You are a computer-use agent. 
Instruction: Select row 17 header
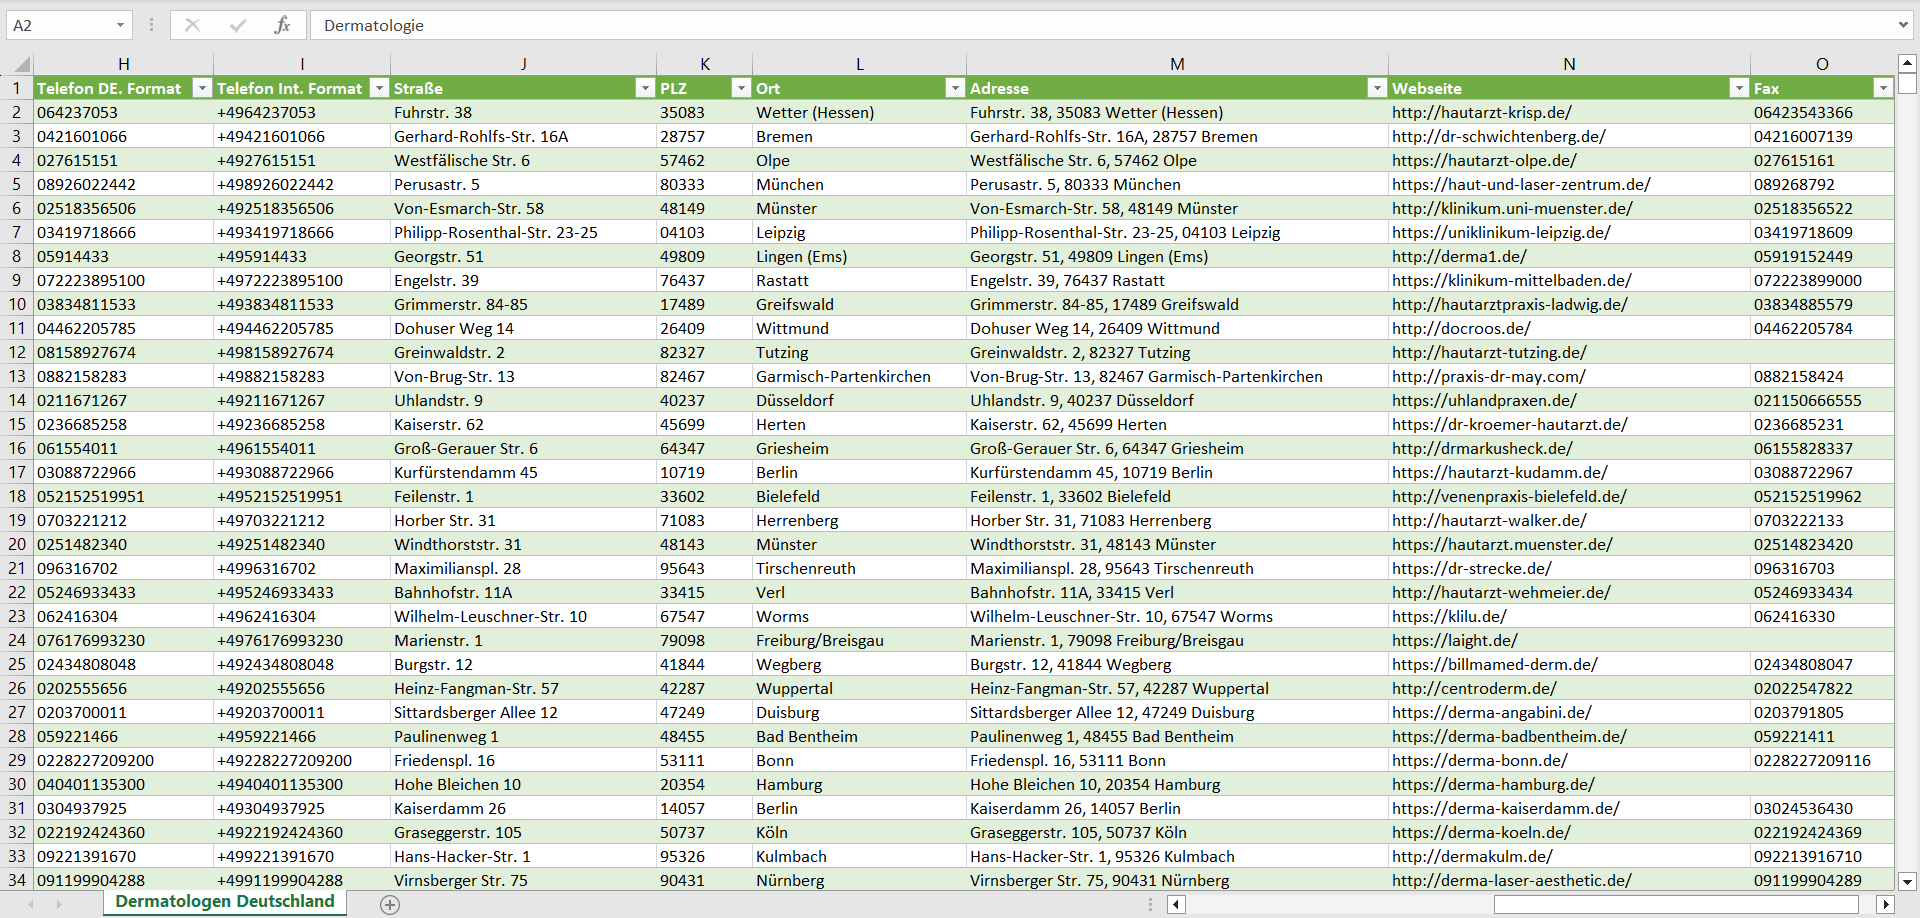click(x=17, y=472)
